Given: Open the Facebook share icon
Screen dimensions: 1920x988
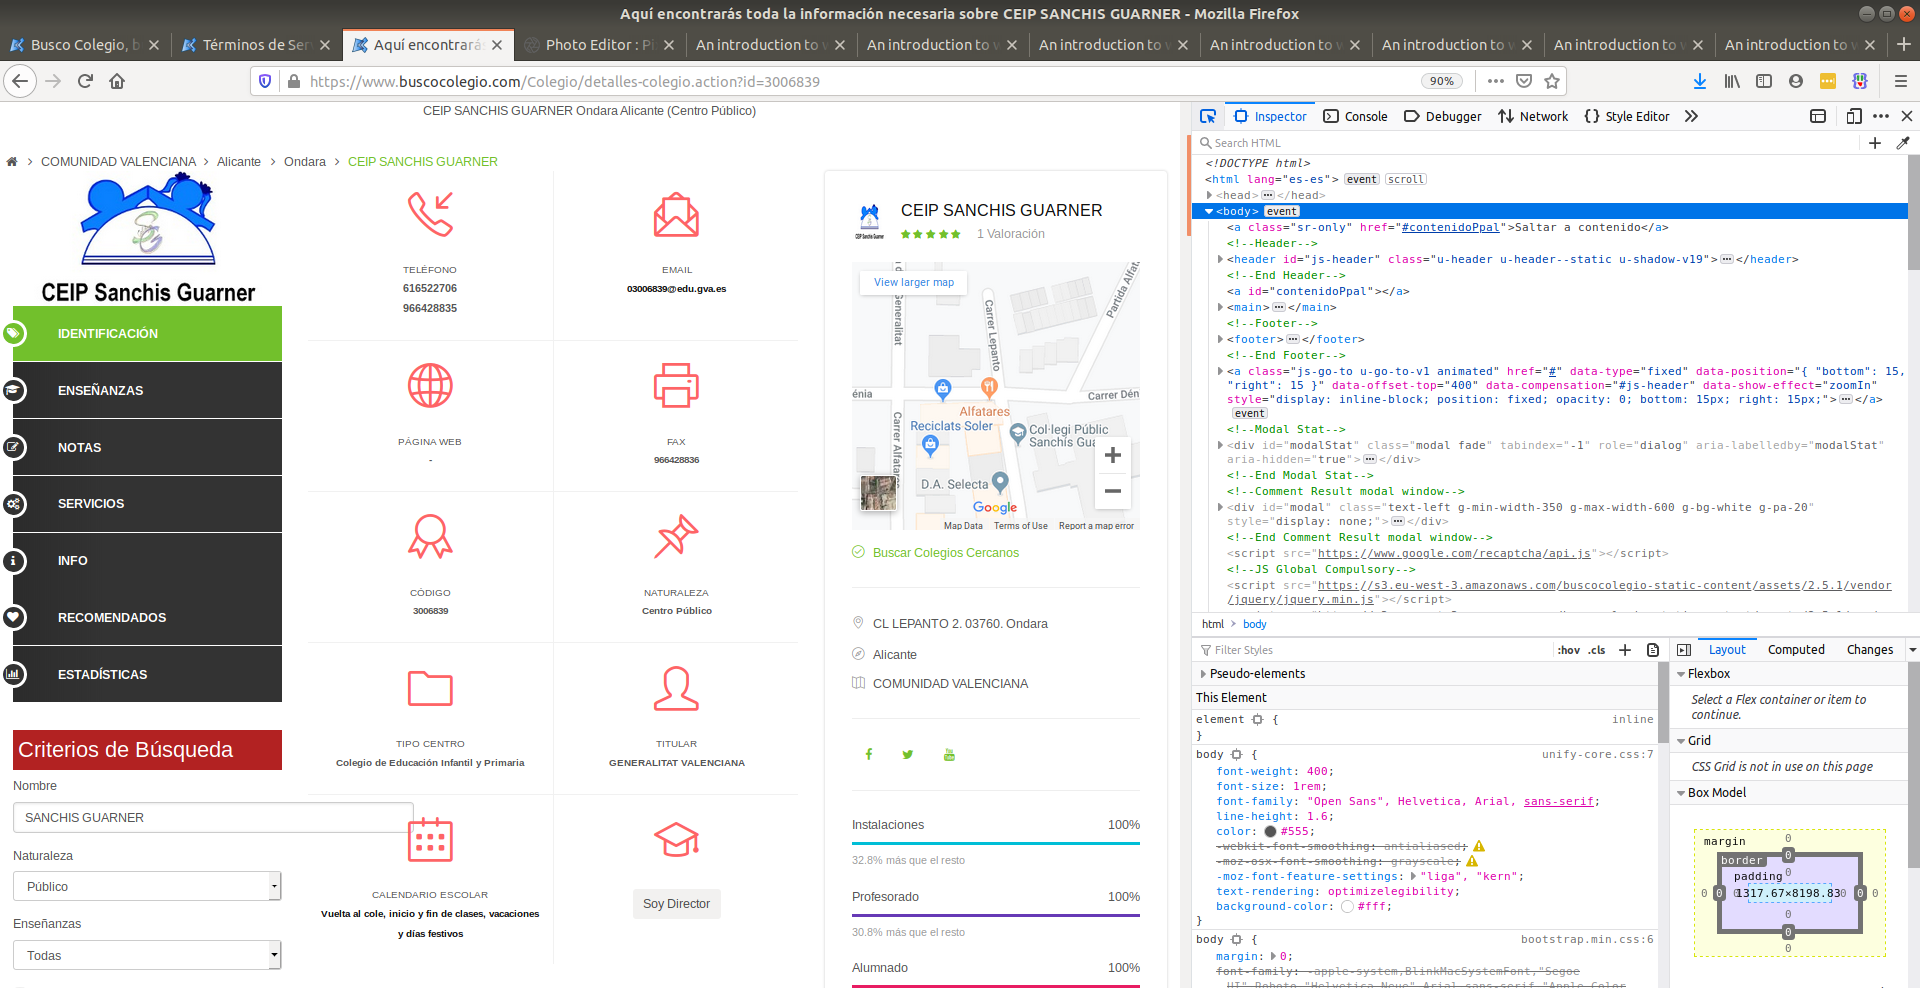Looking at the screenshot, I should coord(869,754).
